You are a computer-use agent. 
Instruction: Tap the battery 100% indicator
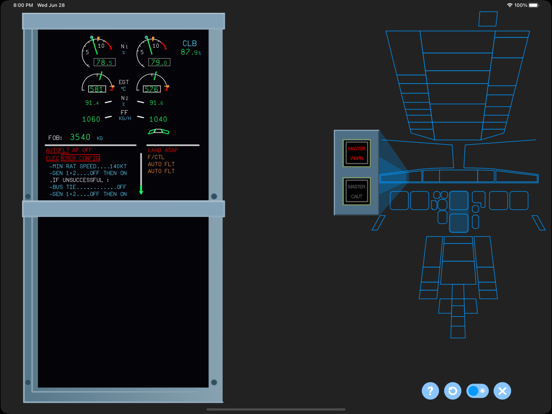(526, 5)
